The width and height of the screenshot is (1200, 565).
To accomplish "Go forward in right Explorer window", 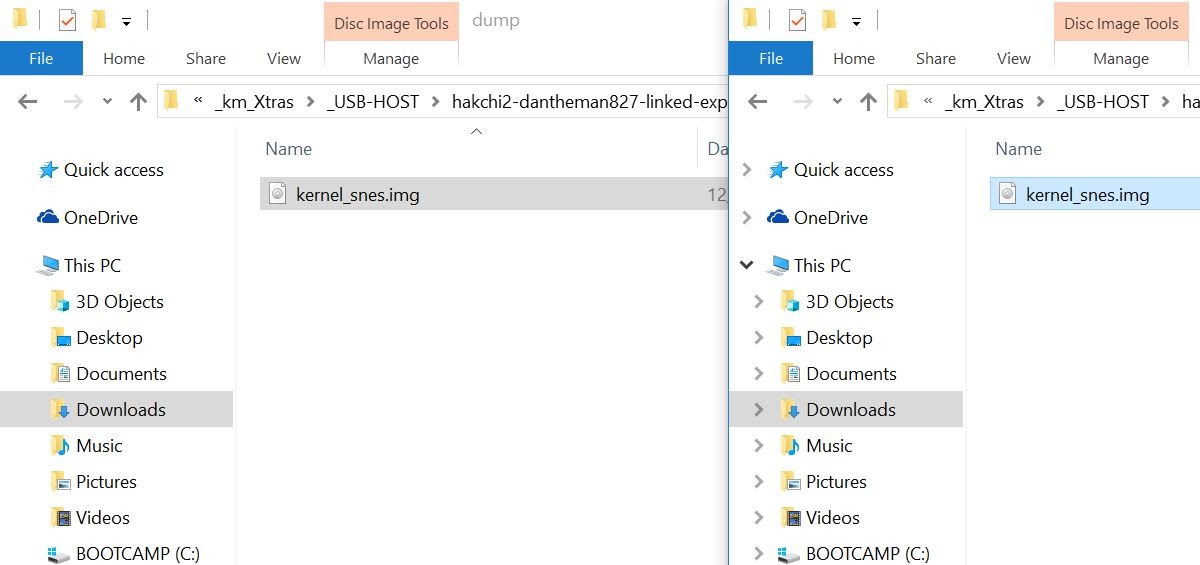I will coord(803,101).
